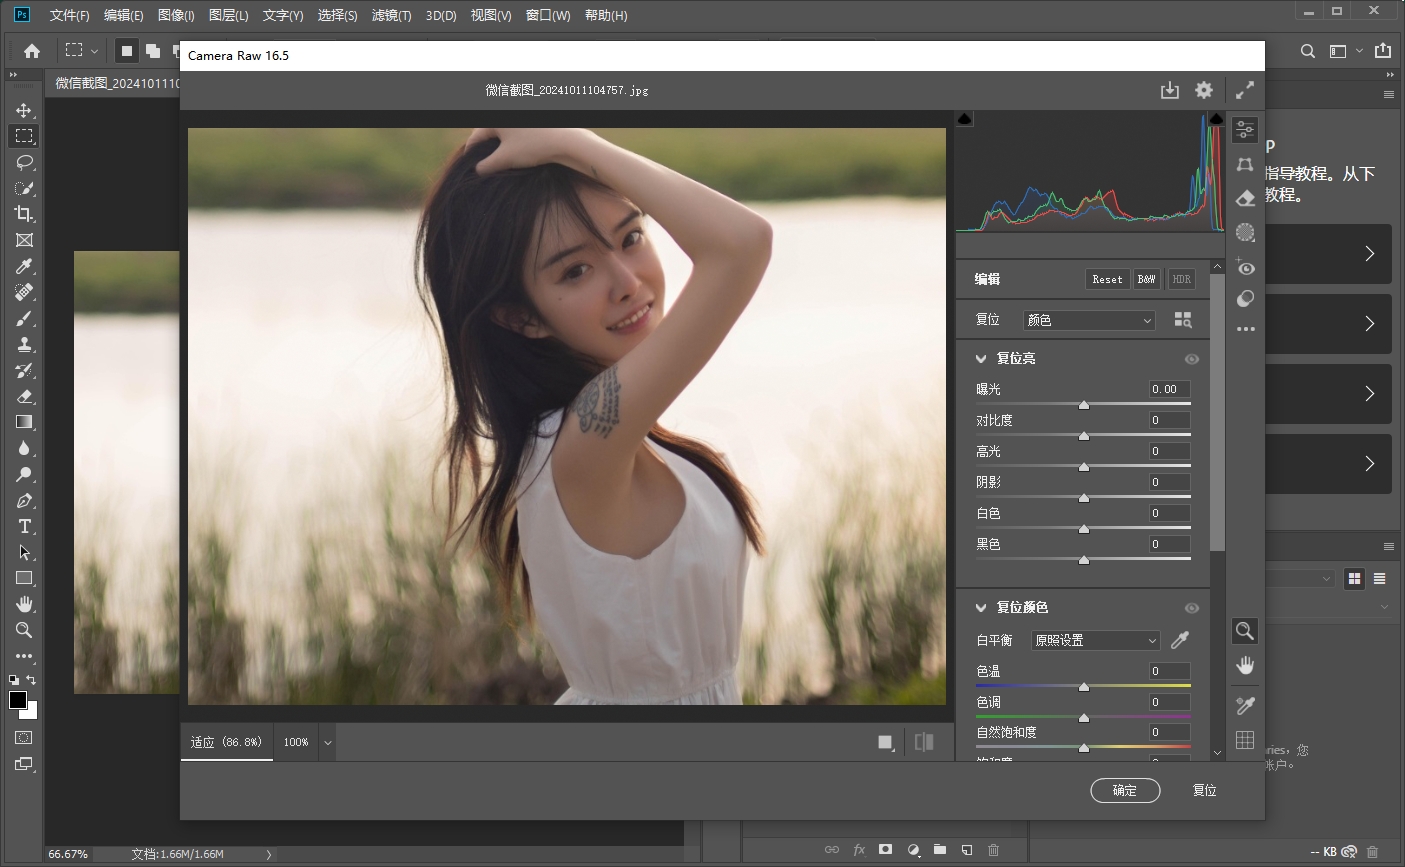Viewport: 1405px width, 867px height.
Task: Click Reset in the Edit panel
Action: [1106, 279]
